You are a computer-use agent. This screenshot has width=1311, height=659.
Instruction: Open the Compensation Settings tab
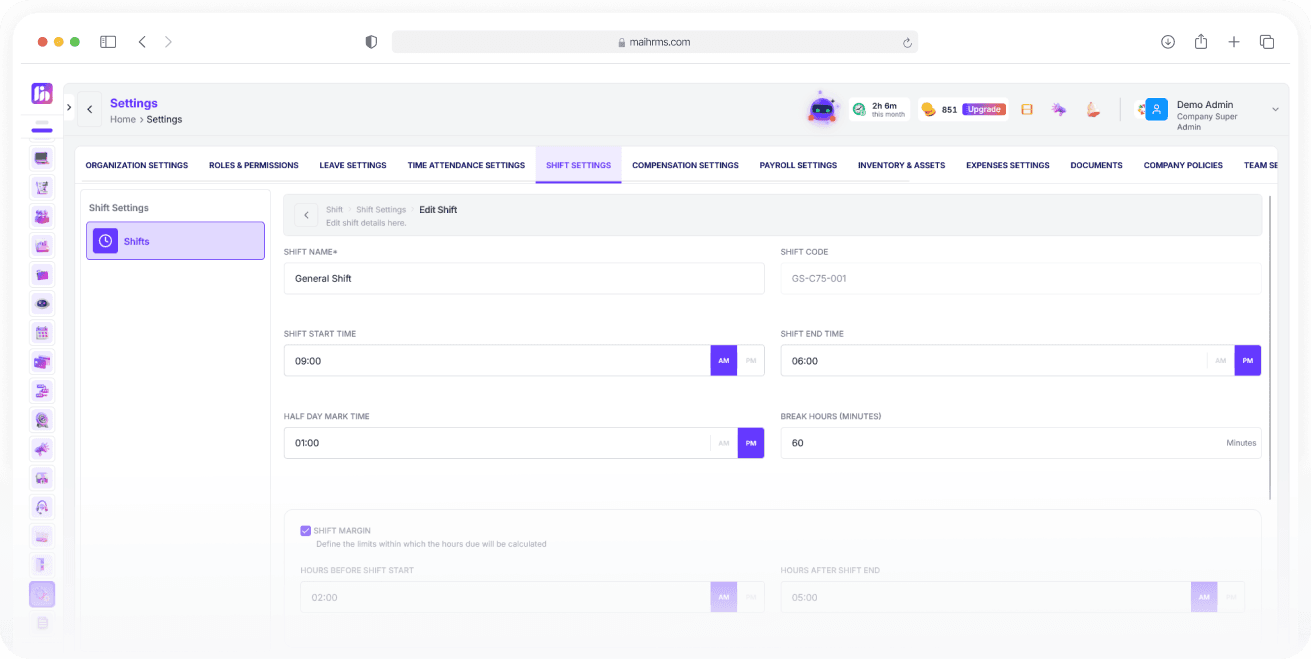tap(685, 165)
